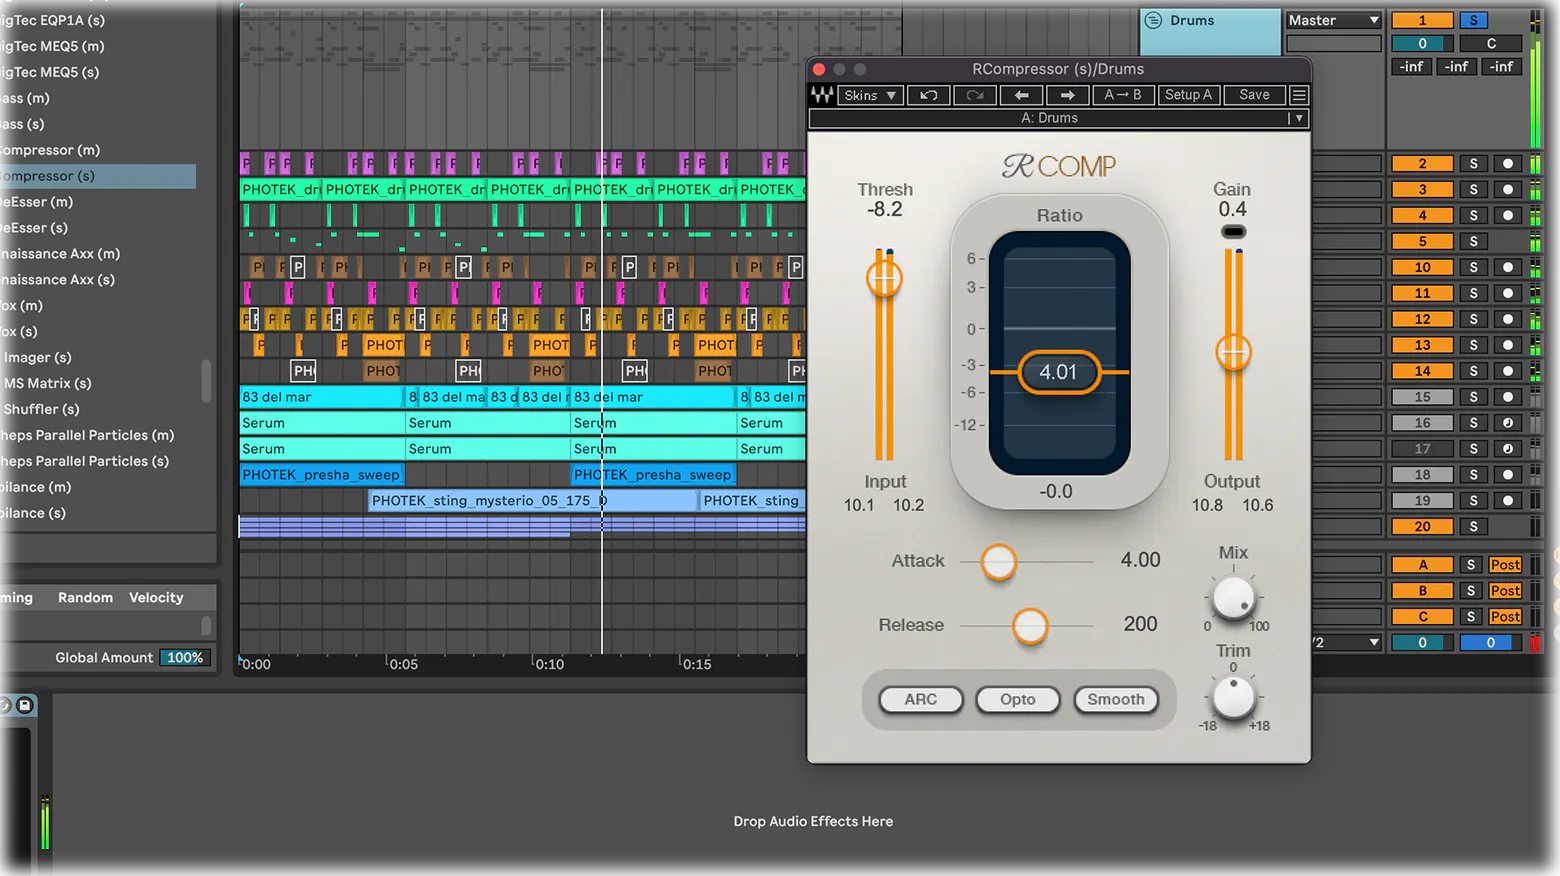Click the save icon above the level meter
The height and width of the screenshot is (876, 1560).
[25, 705]
